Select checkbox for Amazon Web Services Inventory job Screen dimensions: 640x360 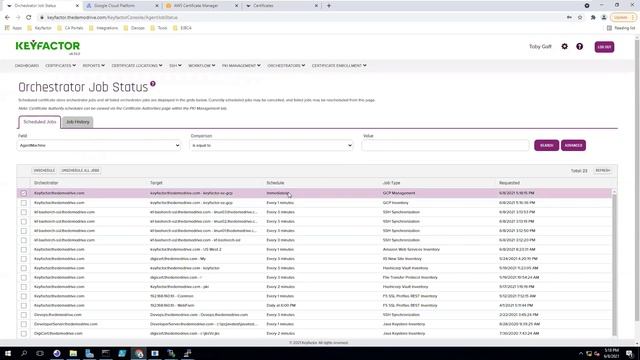[24, 249]
